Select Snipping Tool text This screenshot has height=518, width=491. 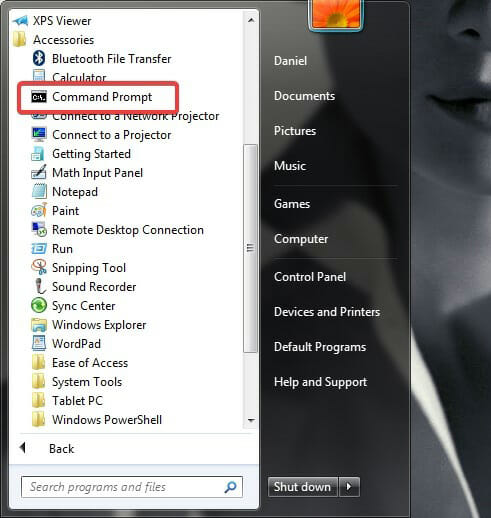coord(89,268)
